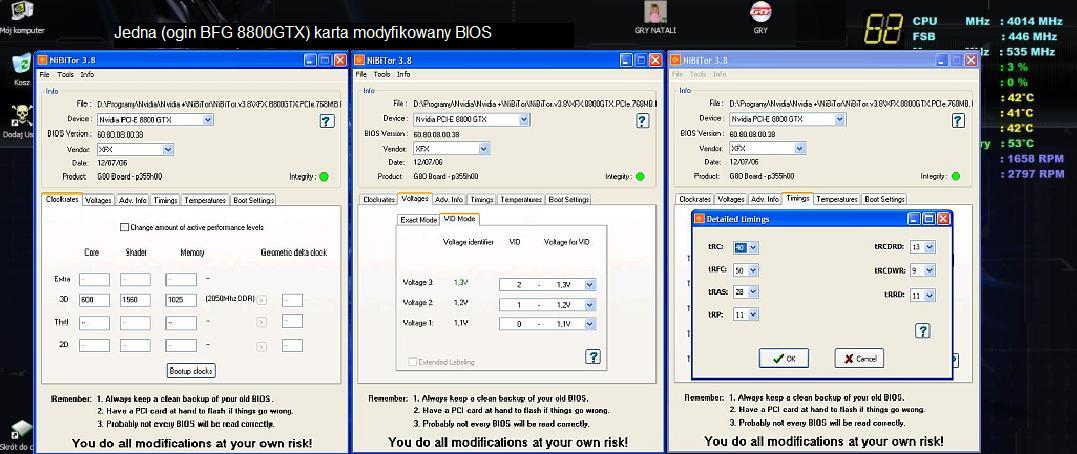
Task: Select the Exact Mode sub-tab
Action: (419, 220)
